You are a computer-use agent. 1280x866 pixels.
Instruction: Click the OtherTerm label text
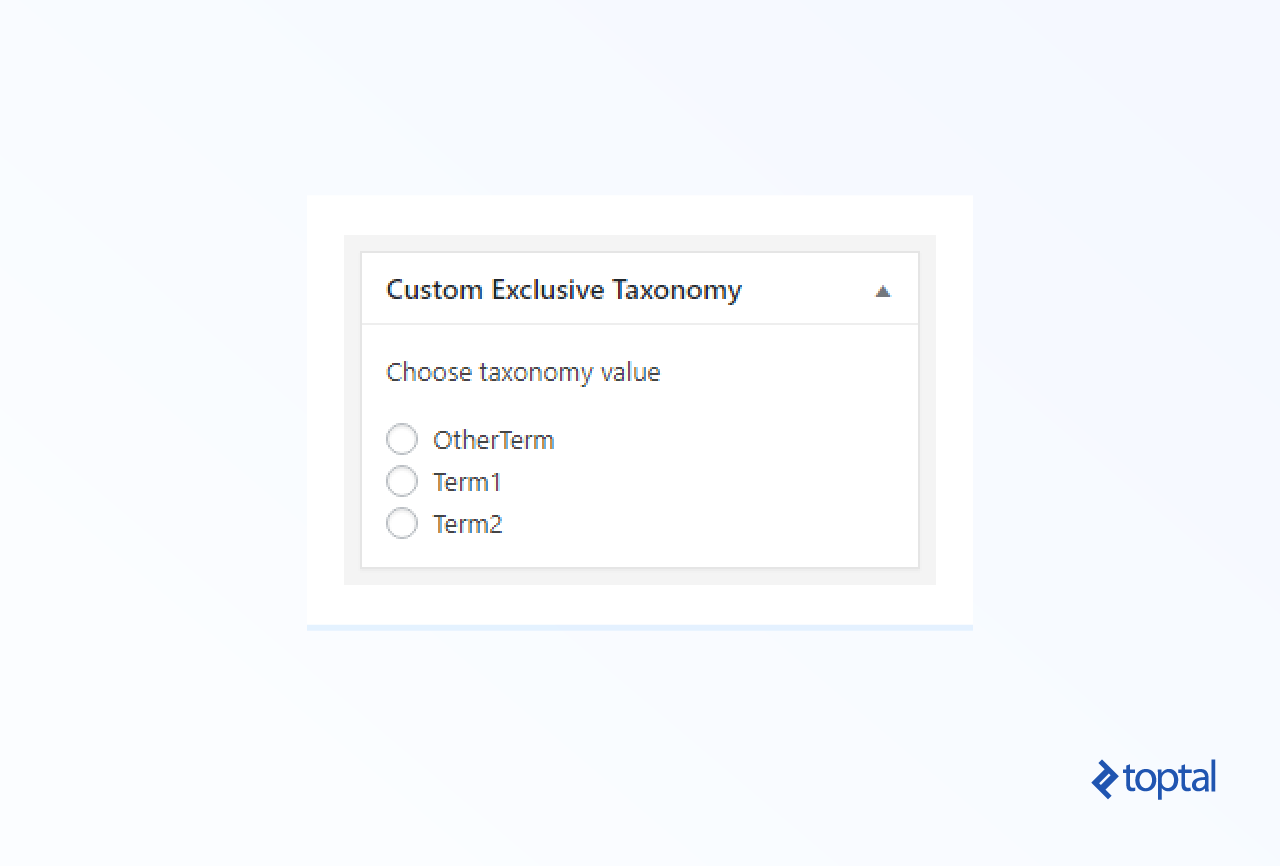tap(493, 440)
